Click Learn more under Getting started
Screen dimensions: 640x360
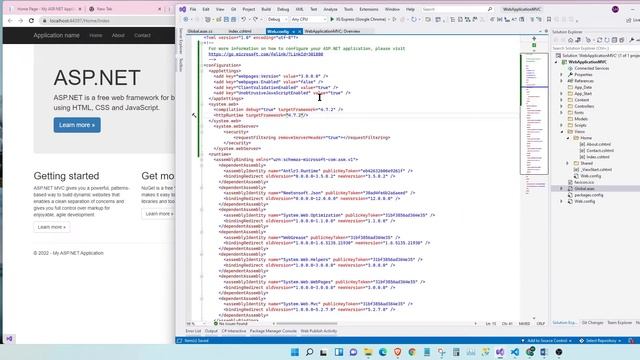(x=51, y=227)
